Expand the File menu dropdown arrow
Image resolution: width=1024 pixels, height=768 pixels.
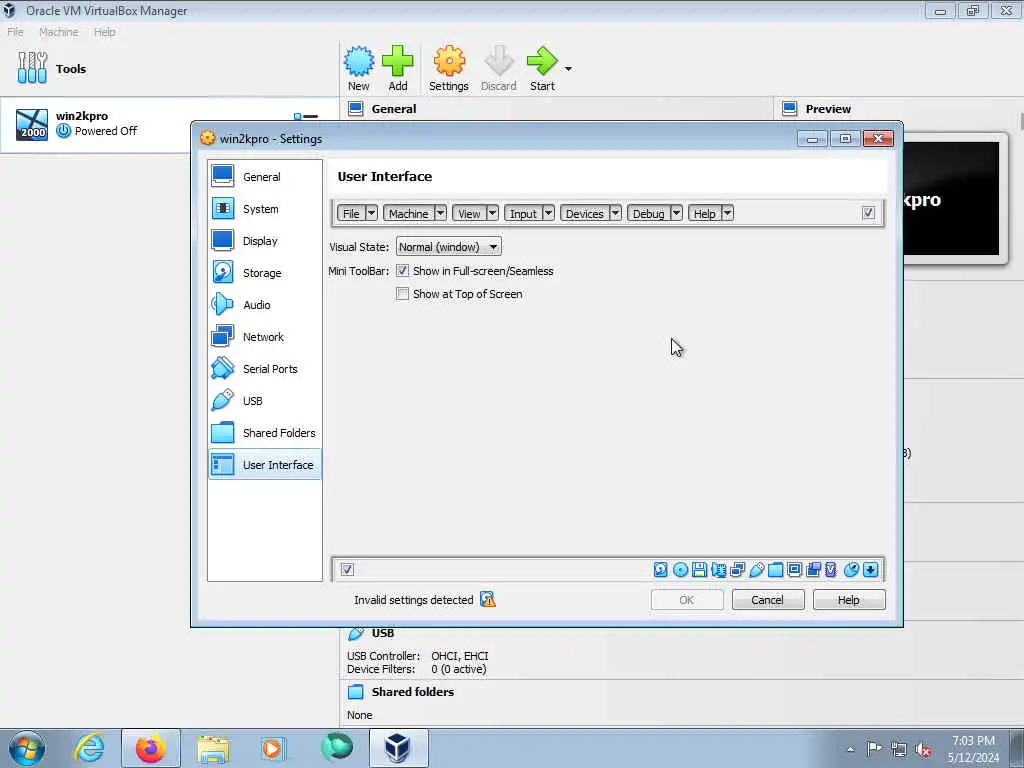(x=371, y=213)
